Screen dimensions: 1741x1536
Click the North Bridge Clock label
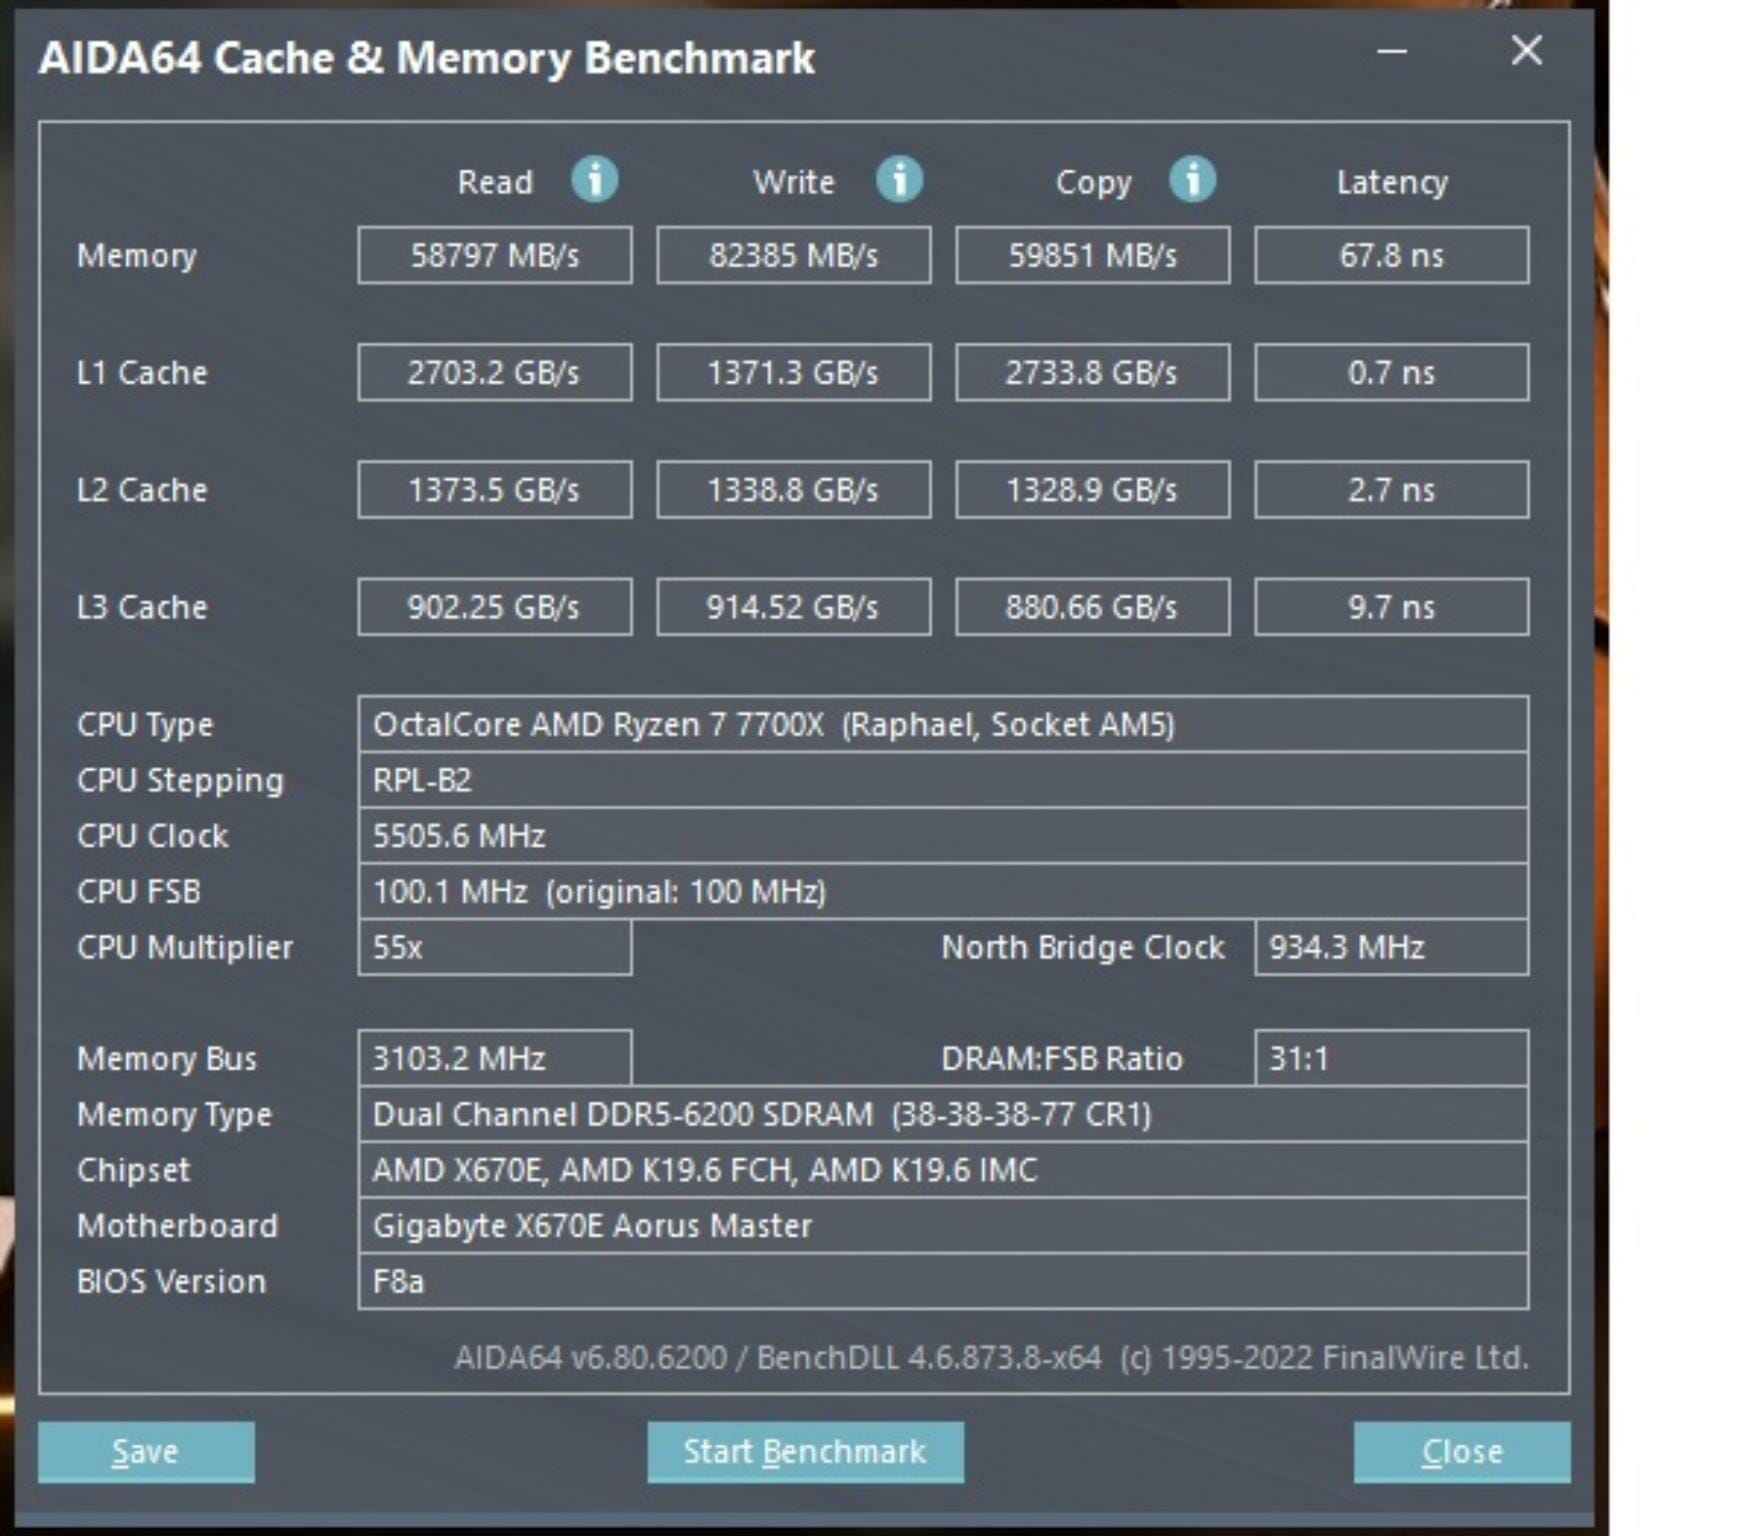tap(1083, 947)
